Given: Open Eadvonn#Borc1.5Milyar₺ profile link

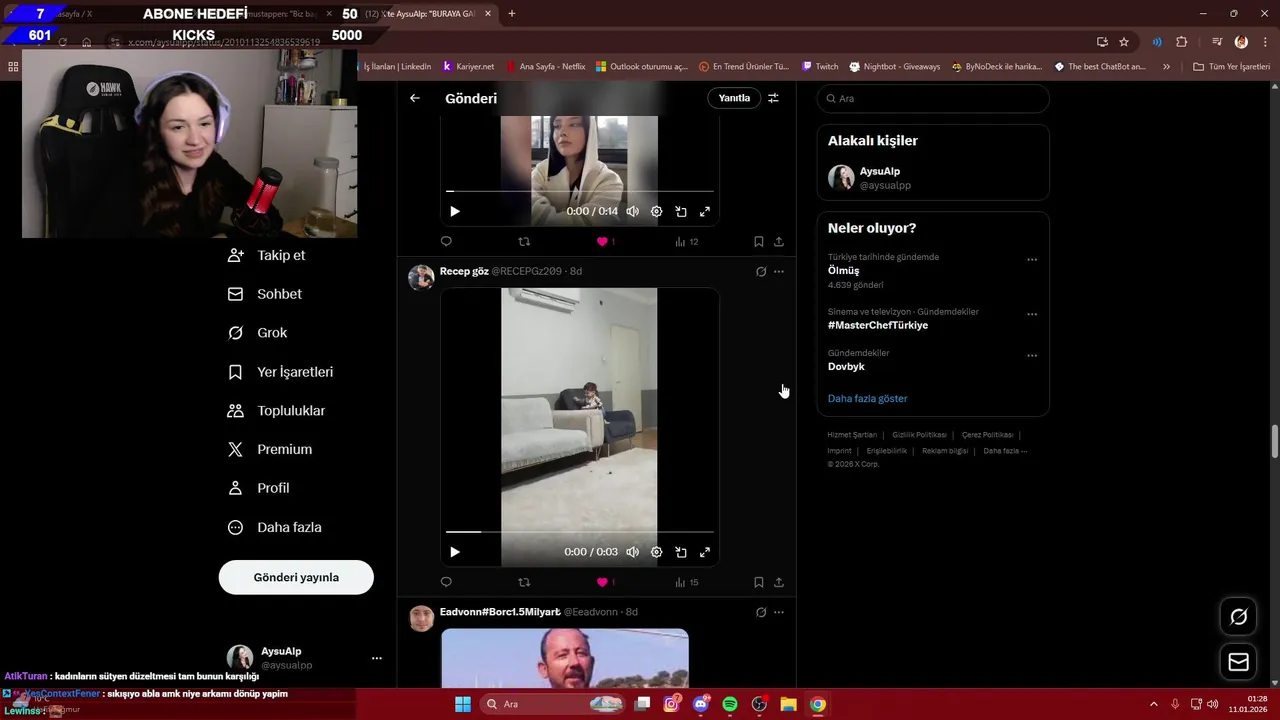Looking at the screenshot, I should click(500, 612).
